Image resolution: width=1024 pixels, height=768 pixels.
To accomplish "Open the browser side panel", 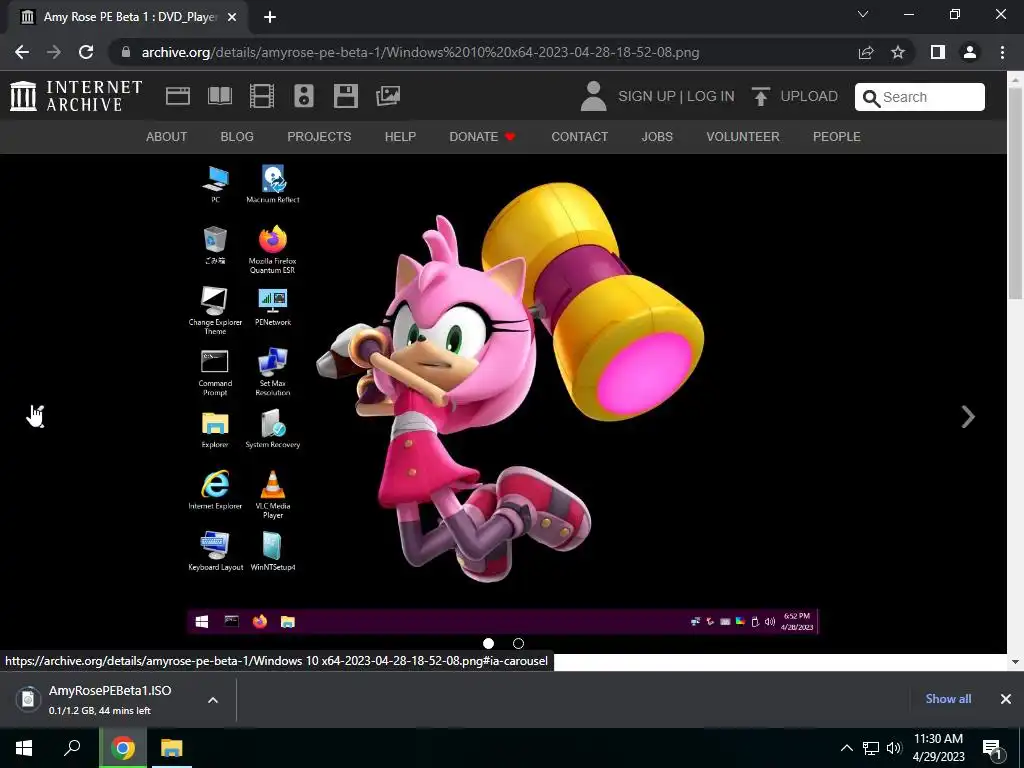I will pos(938,52).
